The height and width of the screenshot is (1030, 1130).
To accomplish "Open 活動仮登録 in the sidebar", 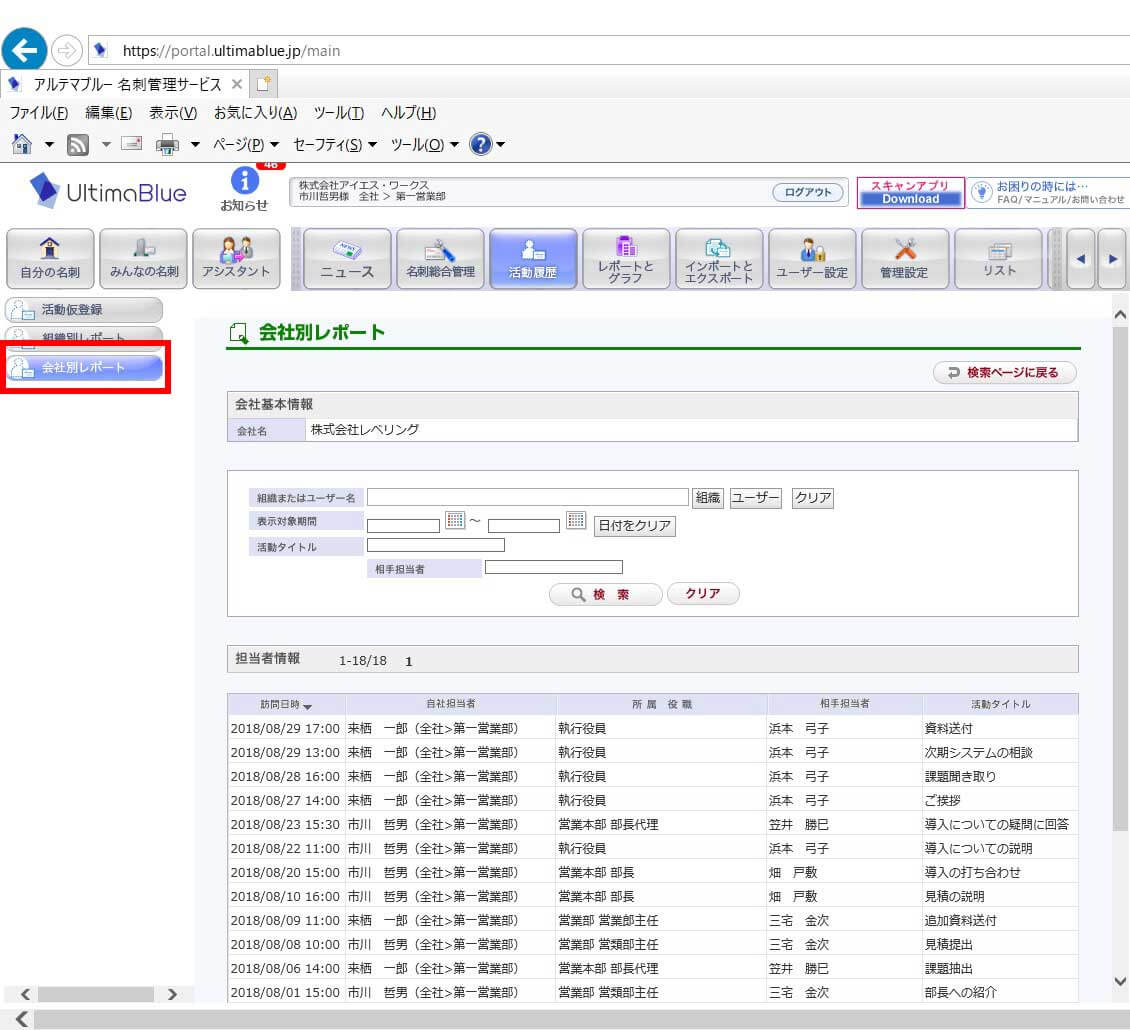I will (84, 310).
